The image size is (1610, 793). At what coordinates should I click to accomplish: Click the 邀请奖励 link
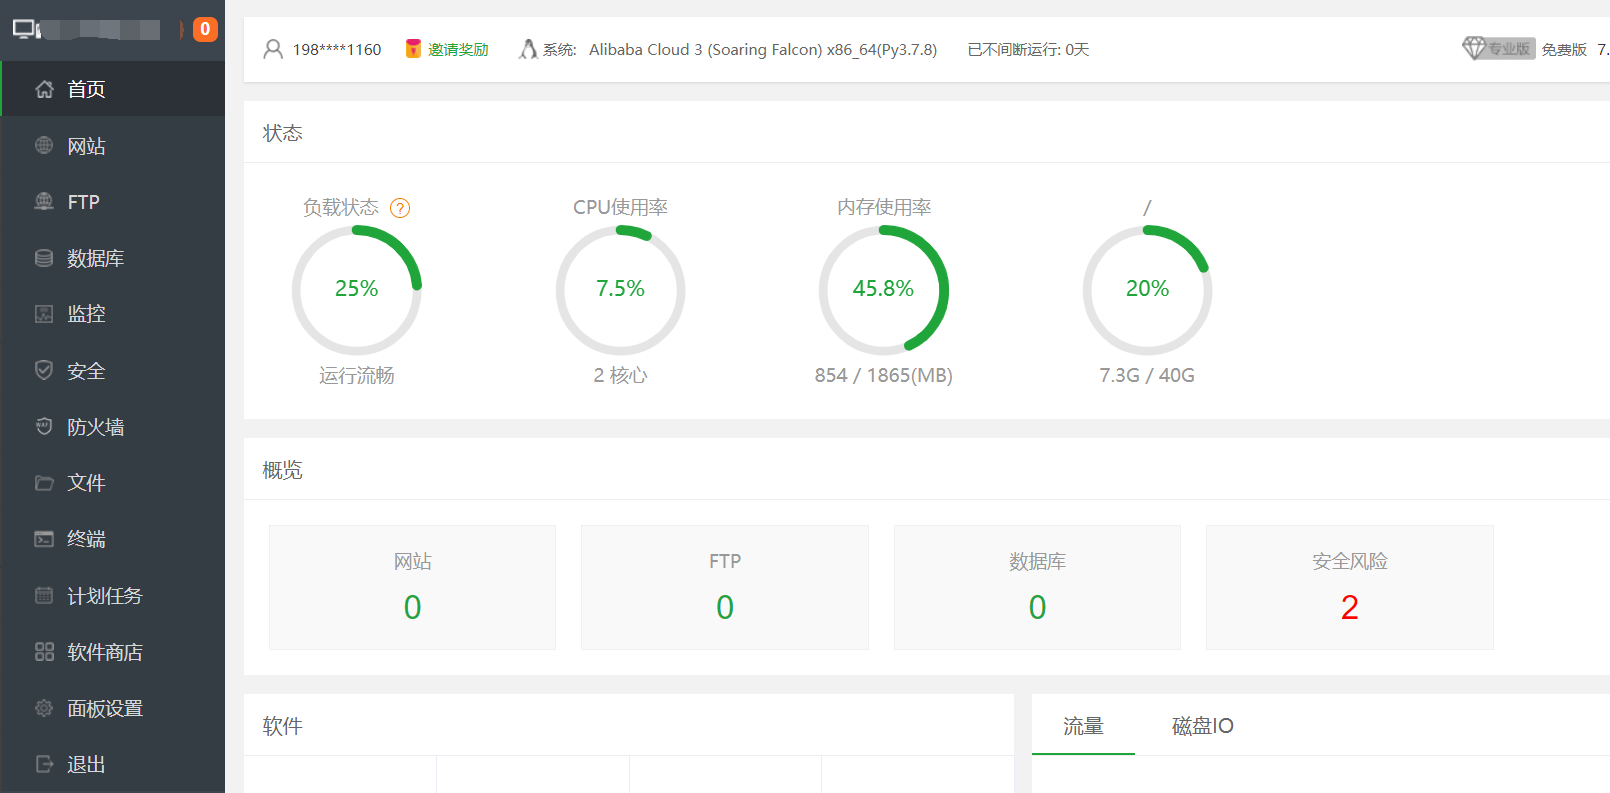click(x=458, y=50)
